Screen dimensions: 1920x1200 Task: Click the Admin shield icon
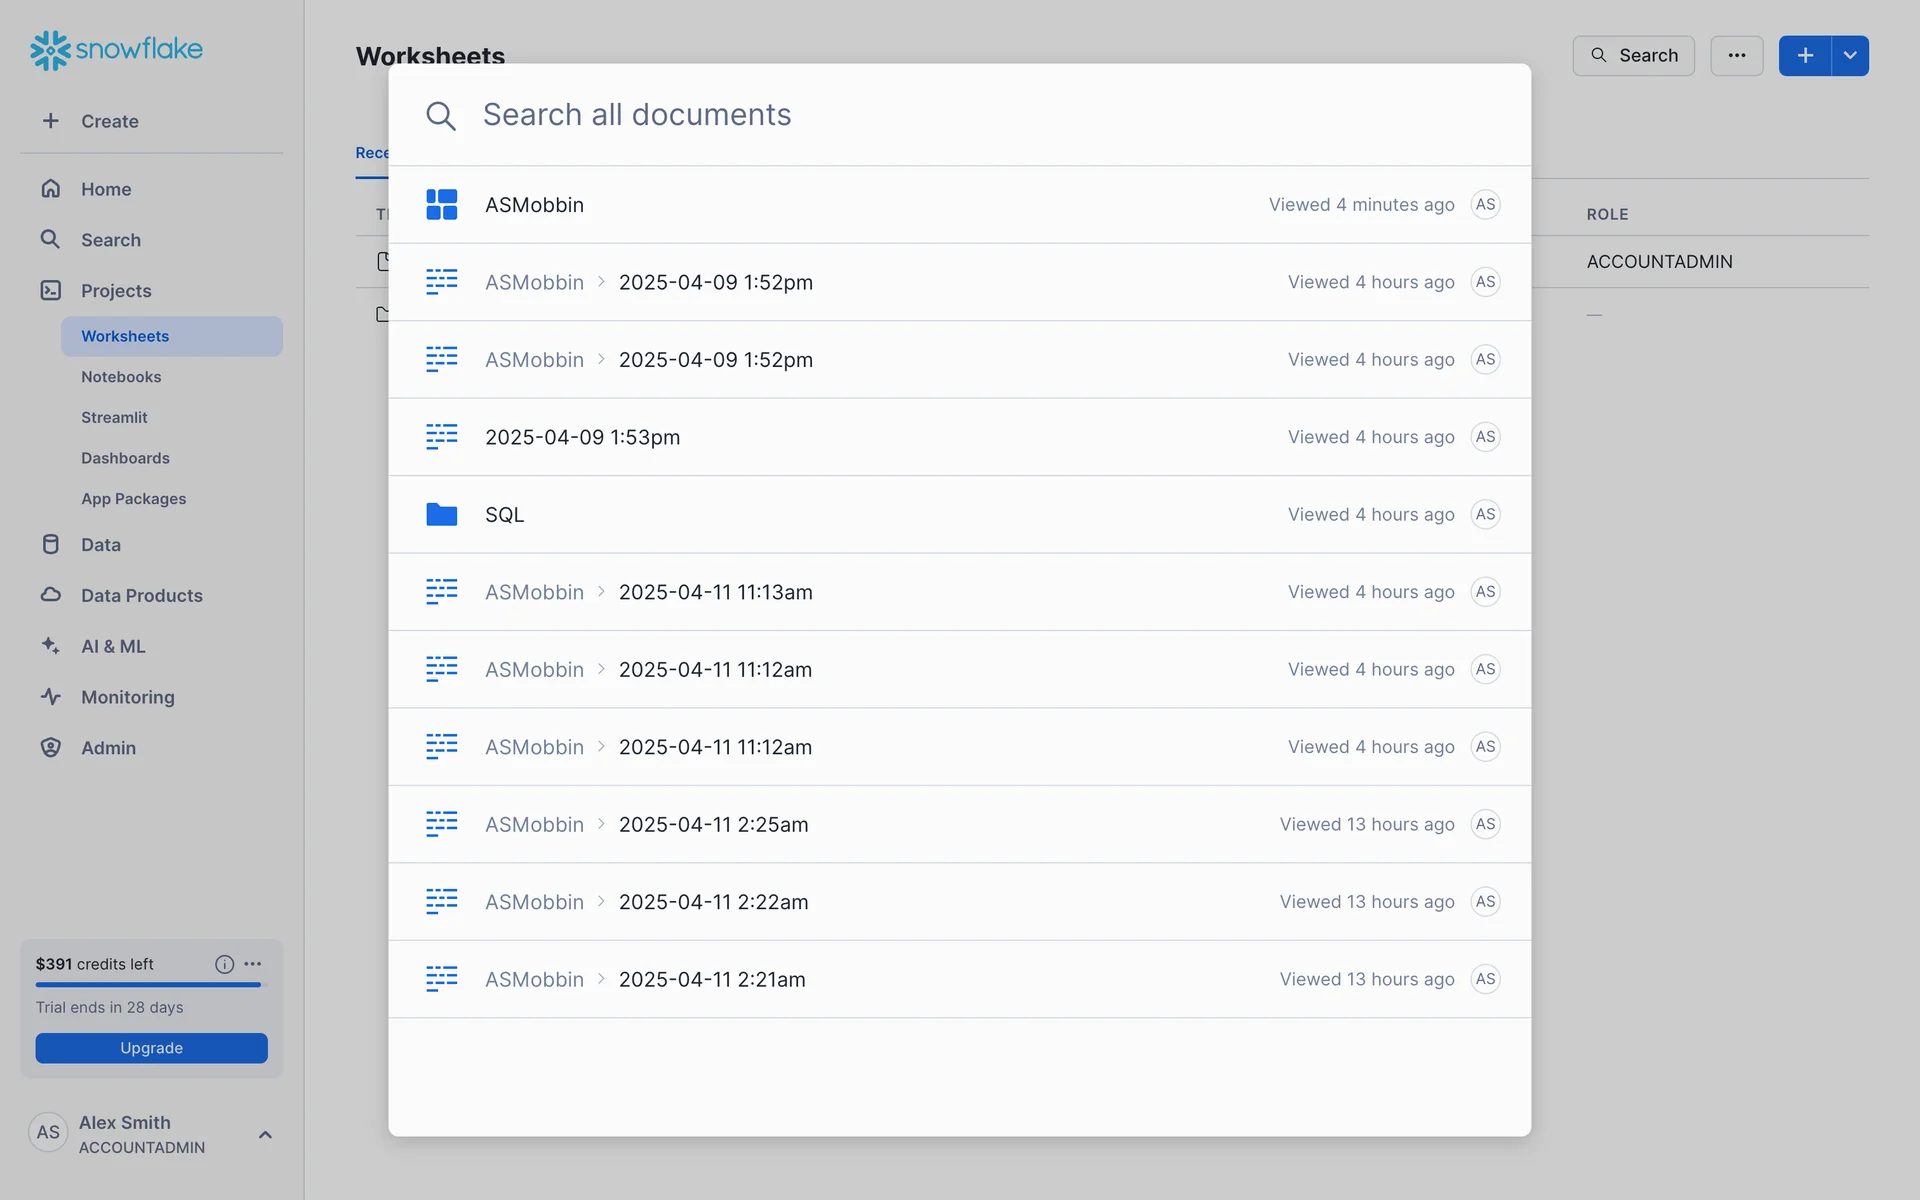(x=51, y=748)
